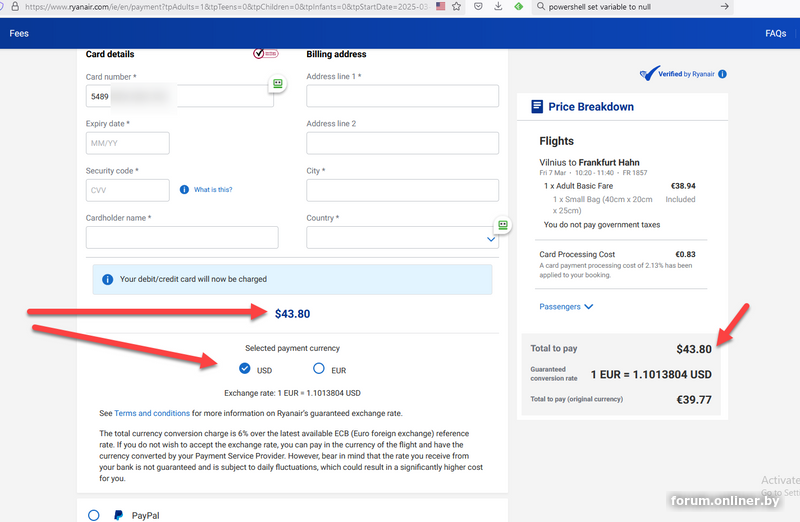The height and width of the screenshot is (522, 800).
Task: Click the $43.80 charge amount
Action: [292, 314]
